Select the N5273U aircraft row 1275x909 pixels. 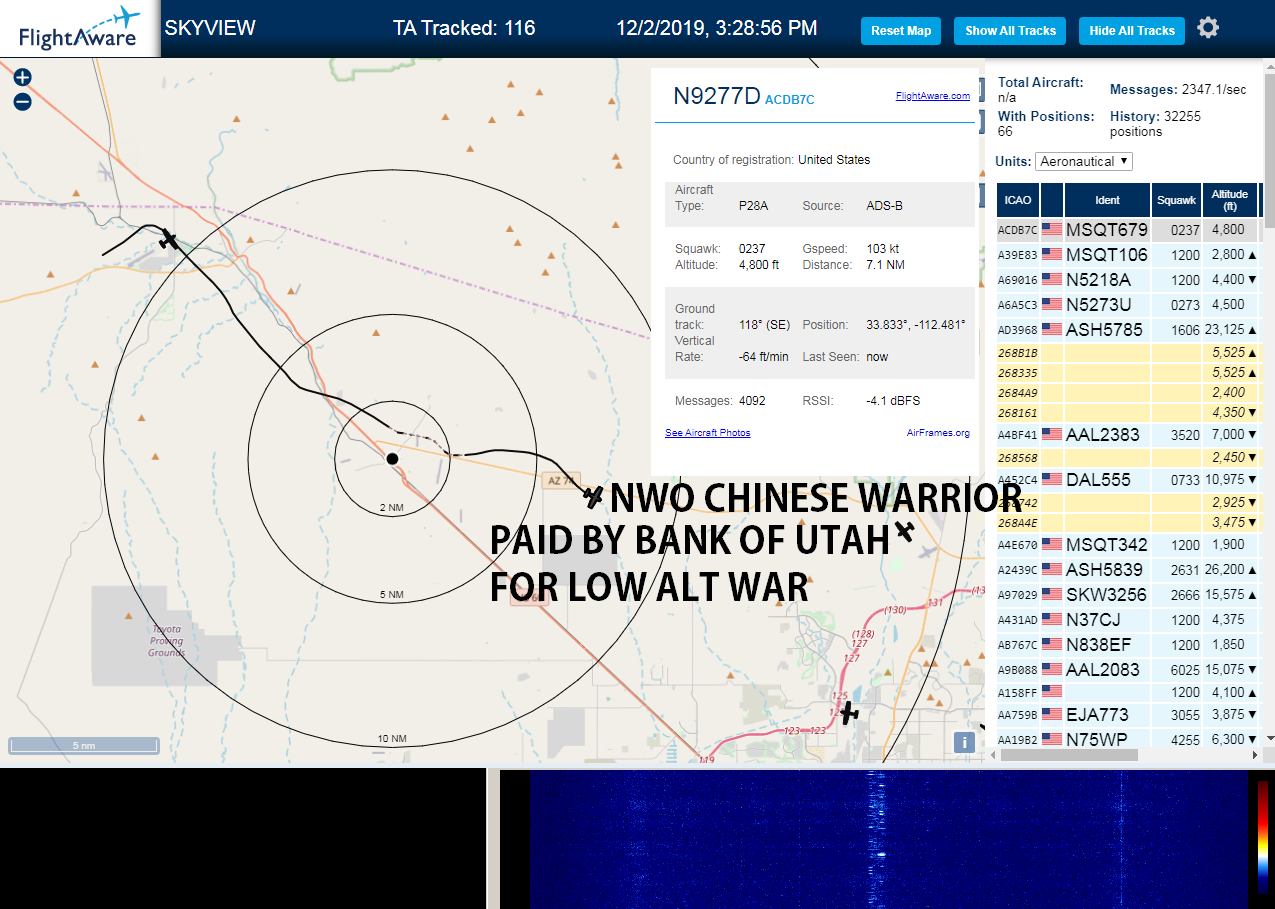tap(1128, 304)
